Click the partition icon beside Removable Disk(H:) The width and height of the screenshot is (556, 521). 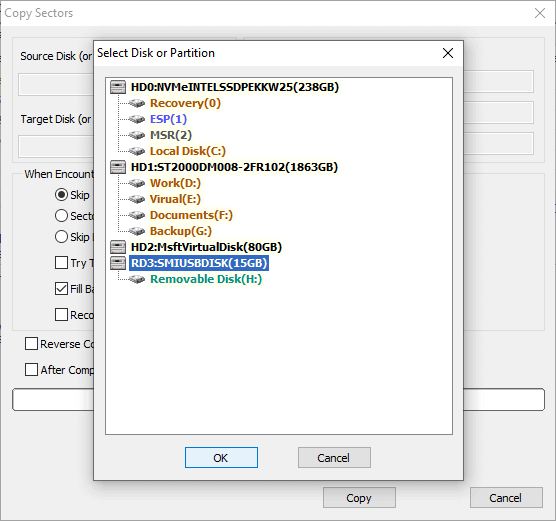pos(137,279)
